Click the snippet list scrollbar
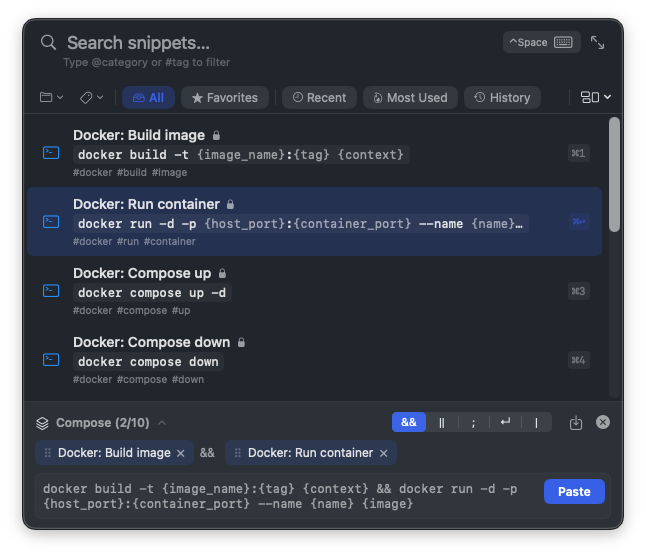The height and width of the screenshot is (556, 646). 614,175
